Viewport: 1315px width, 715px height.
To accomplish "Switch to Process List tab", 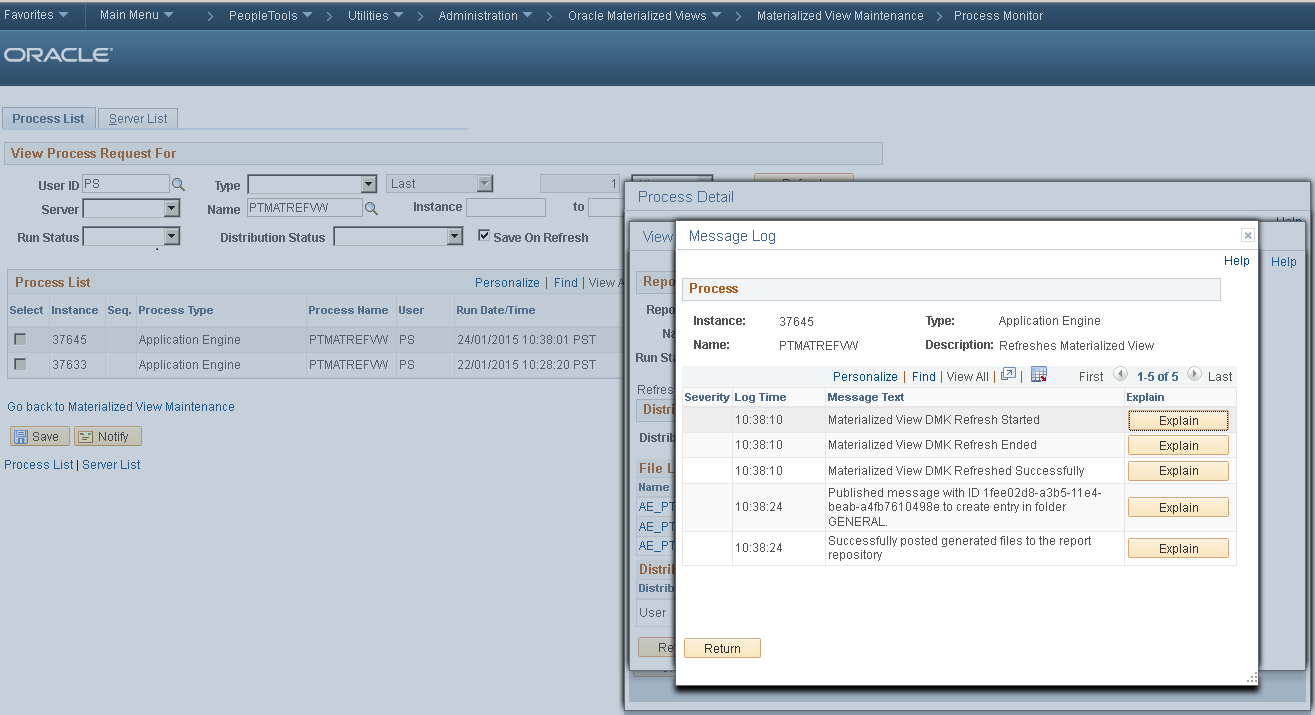I will tap(48, 118).
